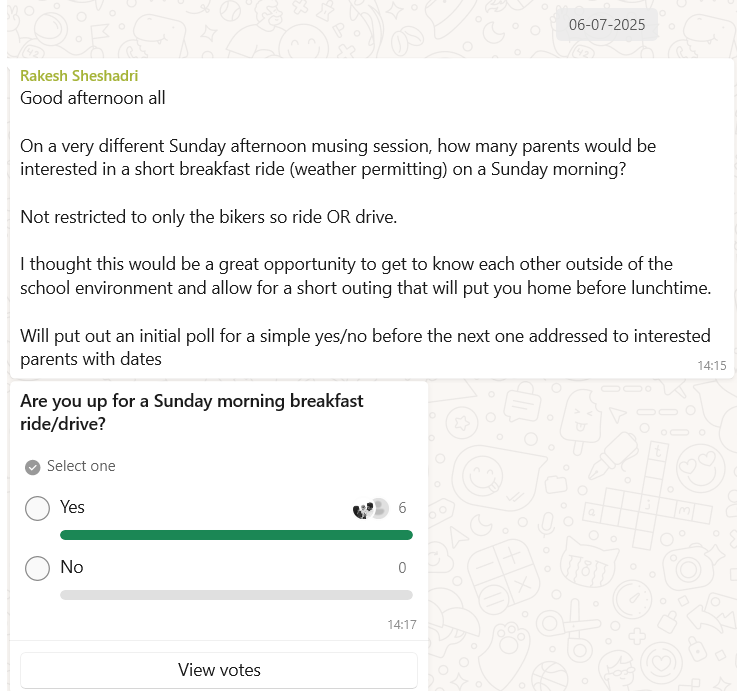Click the 06-07-2025 date badge
737x691 pixels.
607,25
